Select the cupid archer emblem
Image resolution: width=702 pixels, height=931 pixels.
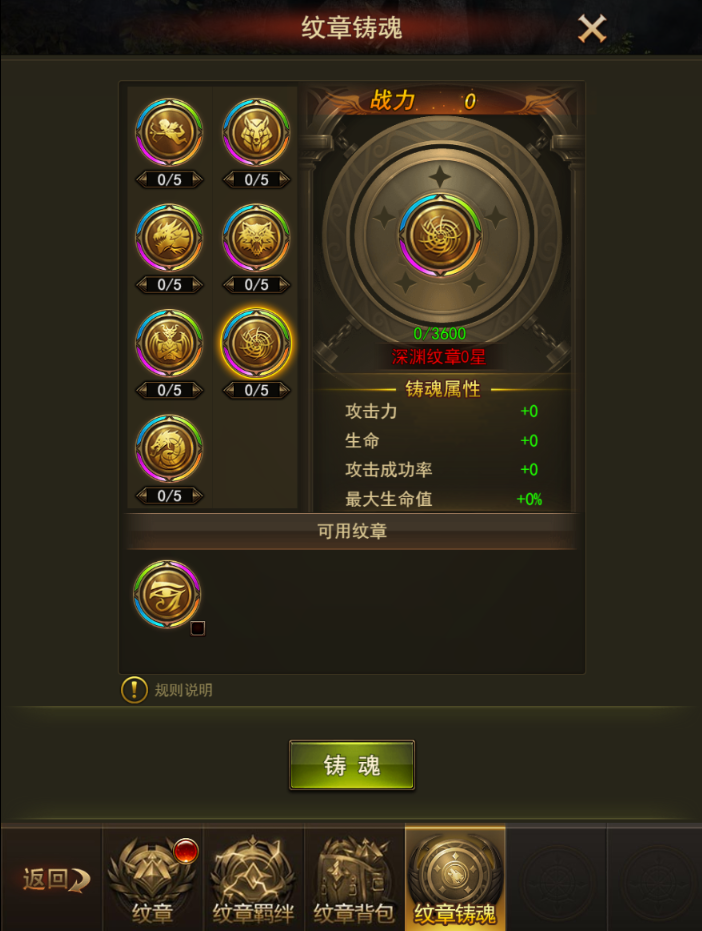click(169, 132)
